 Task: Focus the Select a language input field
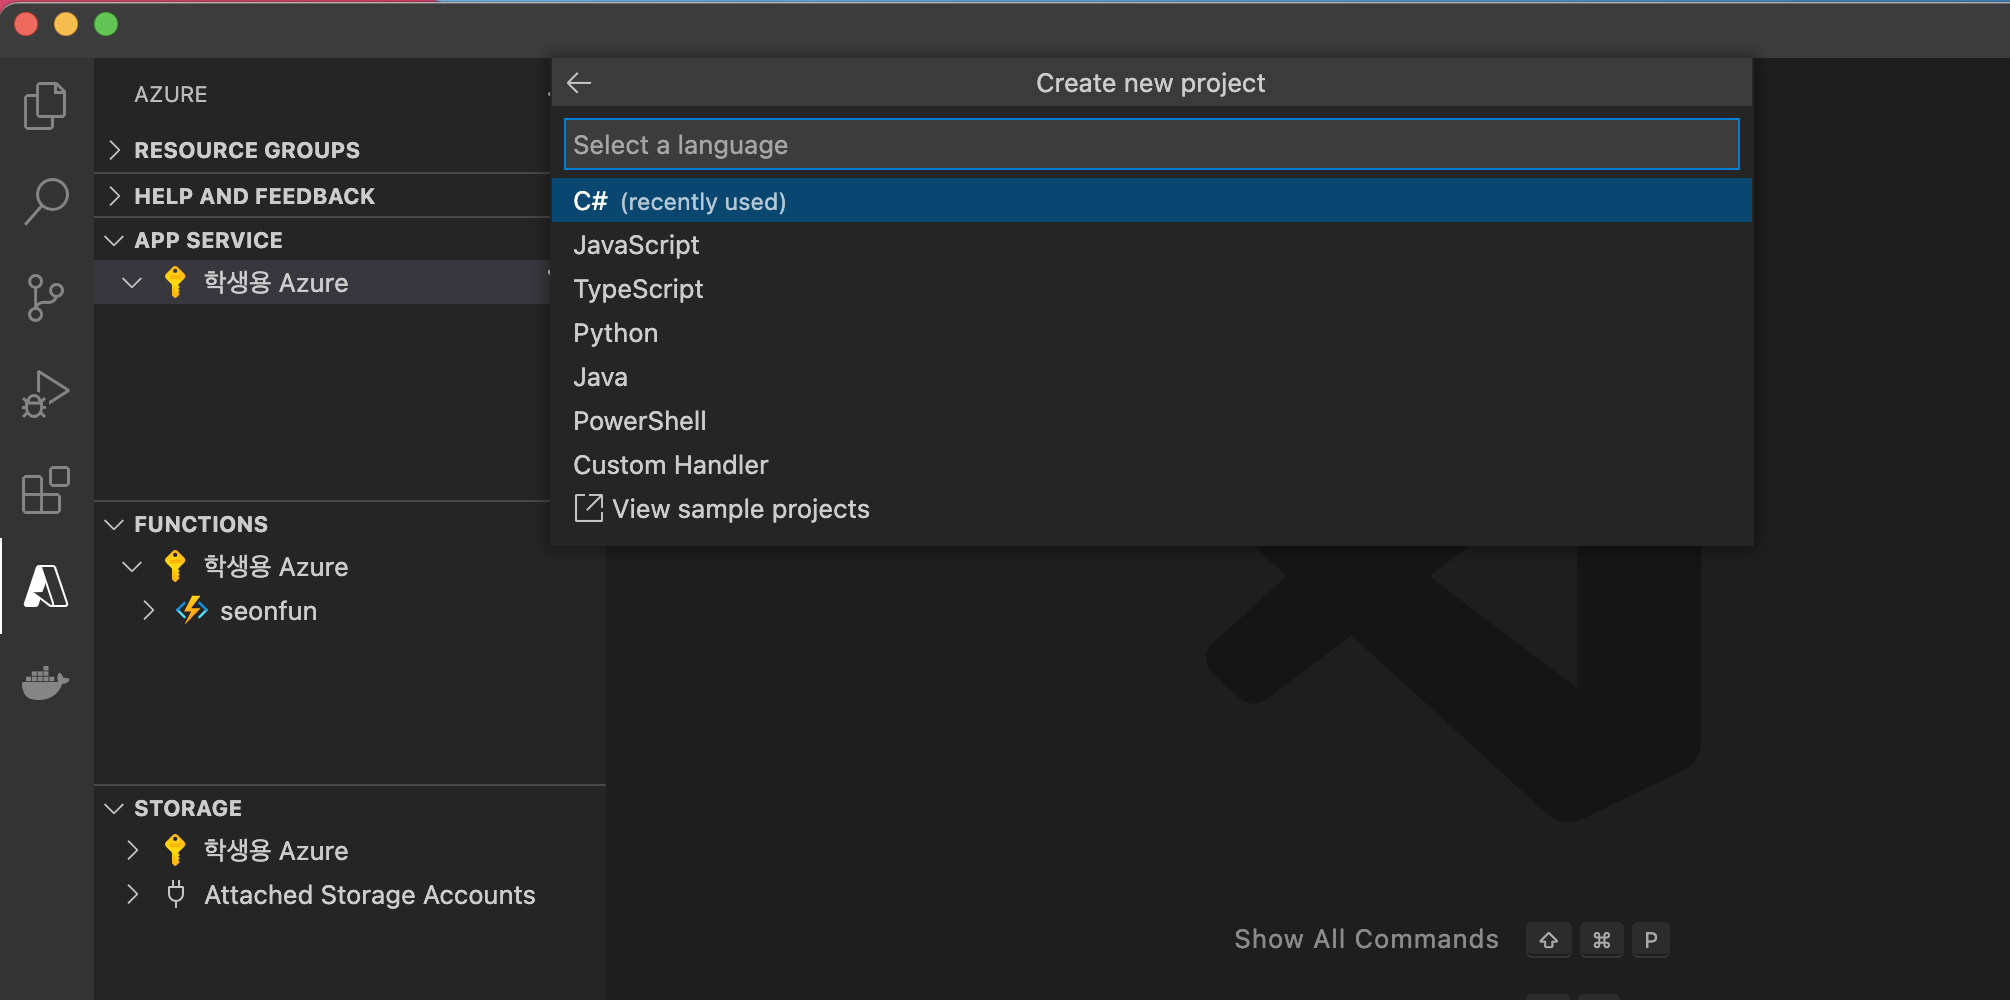[1151, 145]
